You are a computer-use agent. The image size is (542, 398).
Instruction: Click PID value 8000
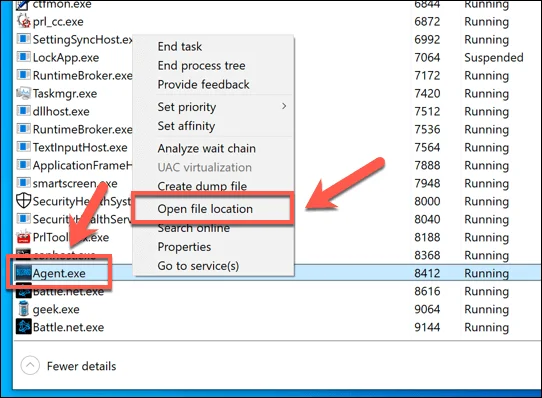pos(427,202)
